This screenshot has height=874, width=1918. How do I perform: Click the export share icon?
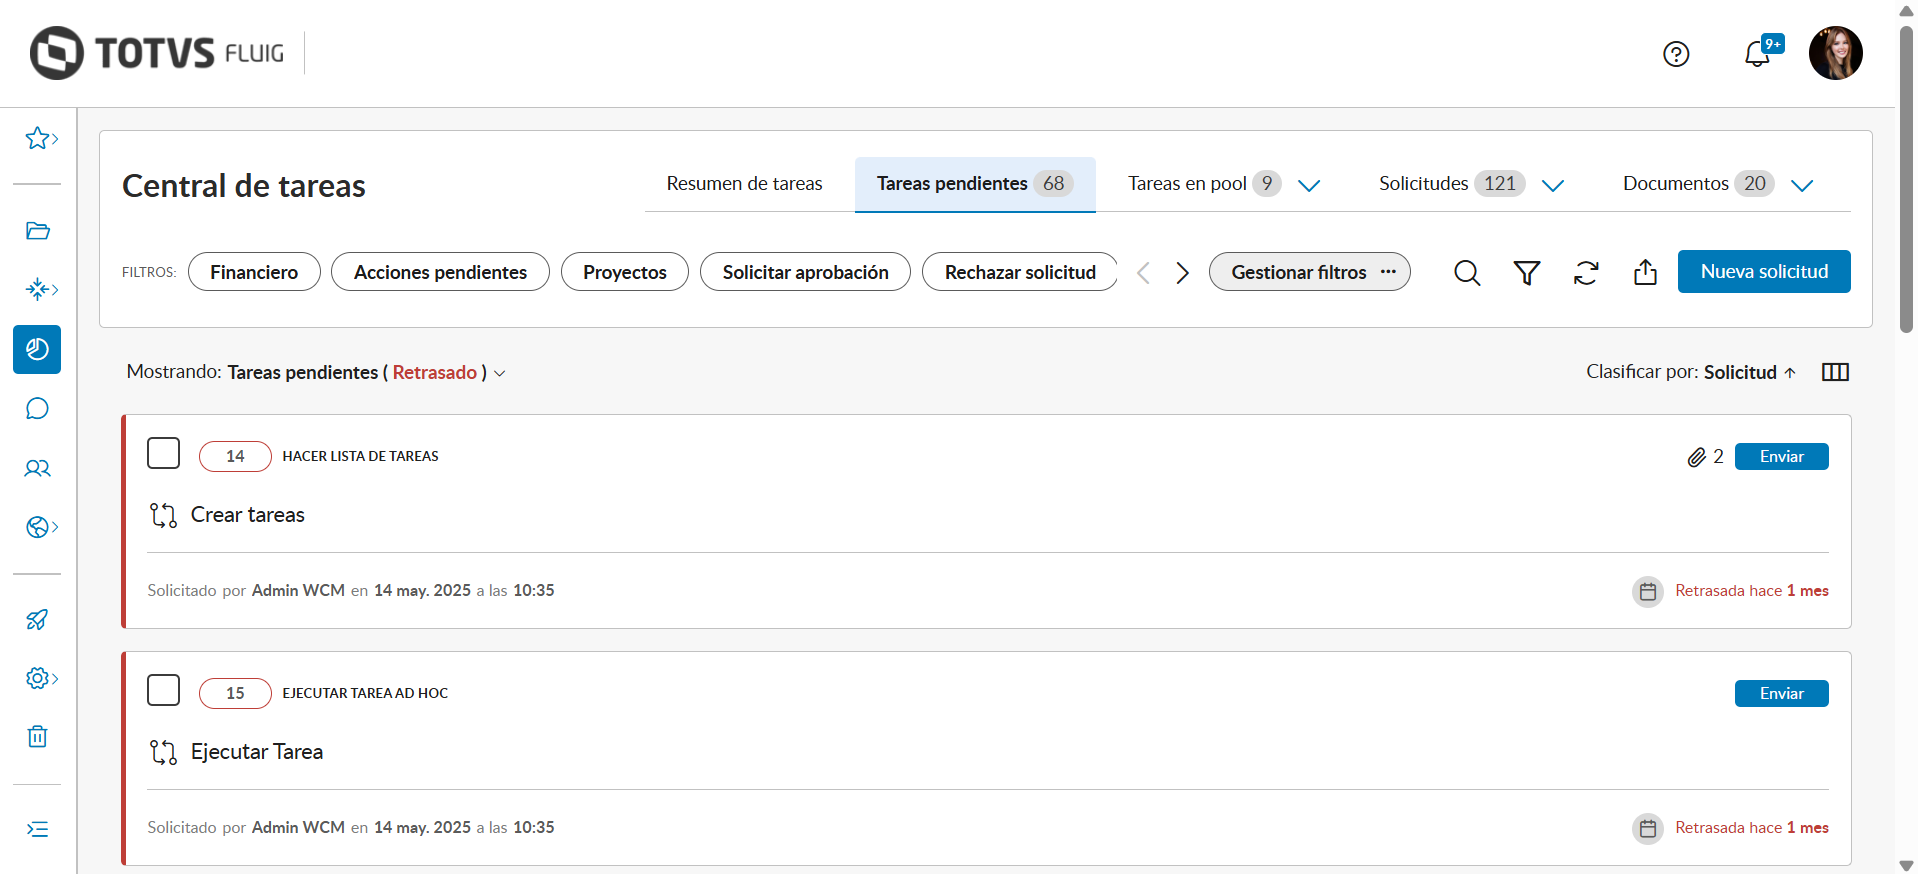[x=1645, y=273]
